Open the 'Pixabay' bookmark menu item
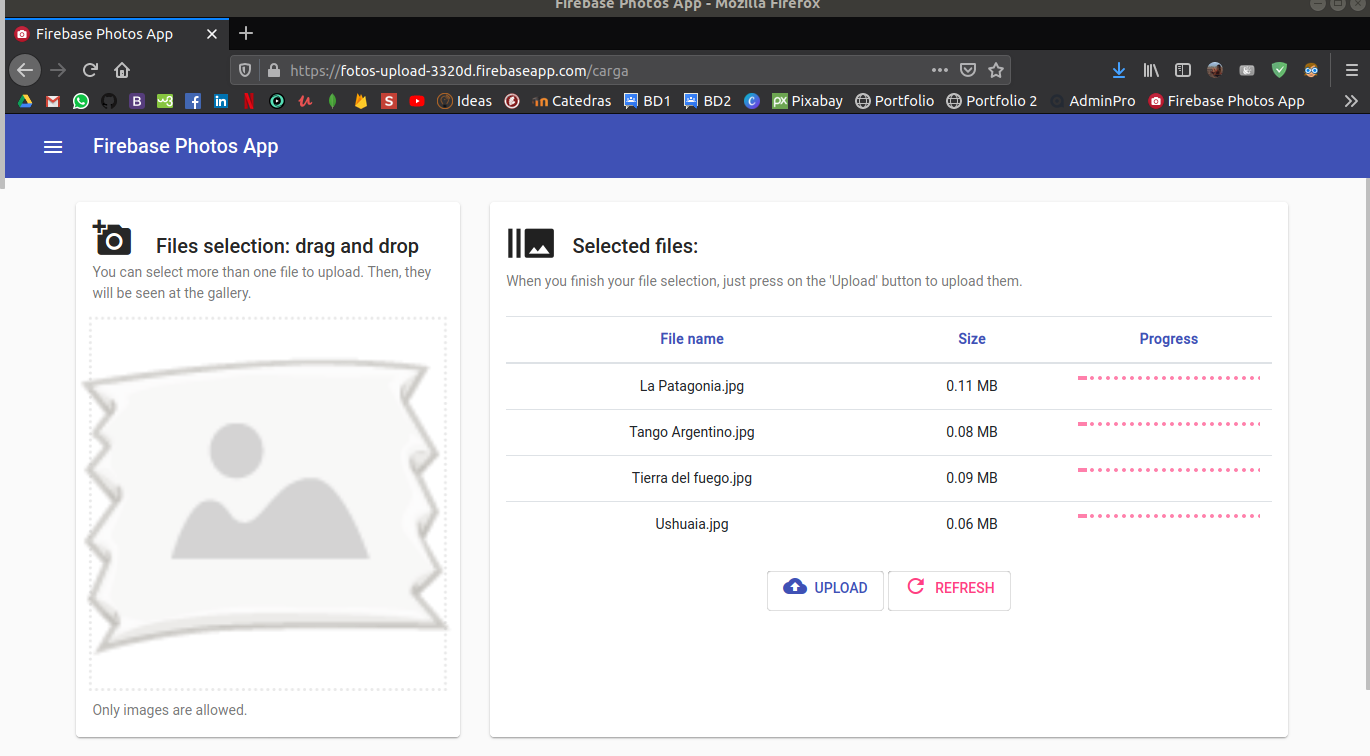Viewport: 1370px width, 756px height. click(807, 100)
